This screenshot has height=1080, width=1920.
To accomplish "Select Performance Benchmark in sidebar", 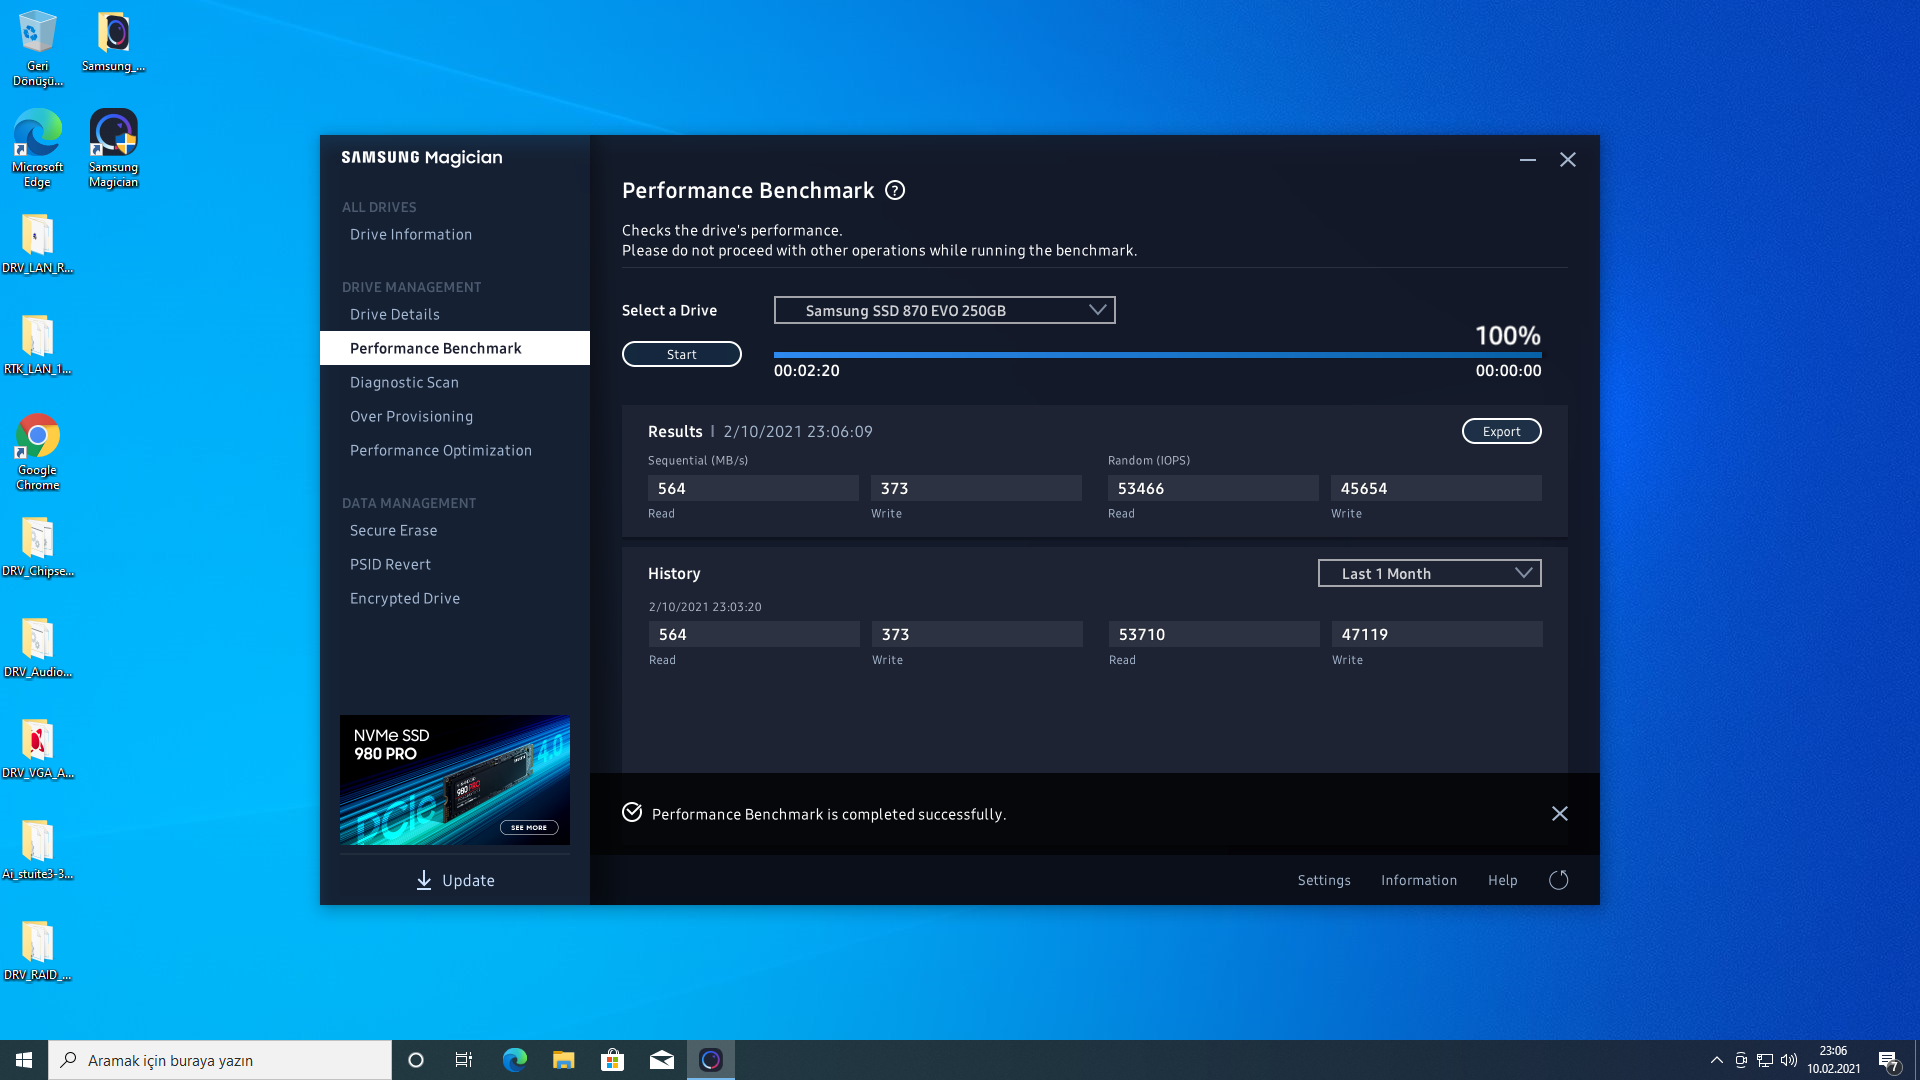I will click(x=455, y=348).
